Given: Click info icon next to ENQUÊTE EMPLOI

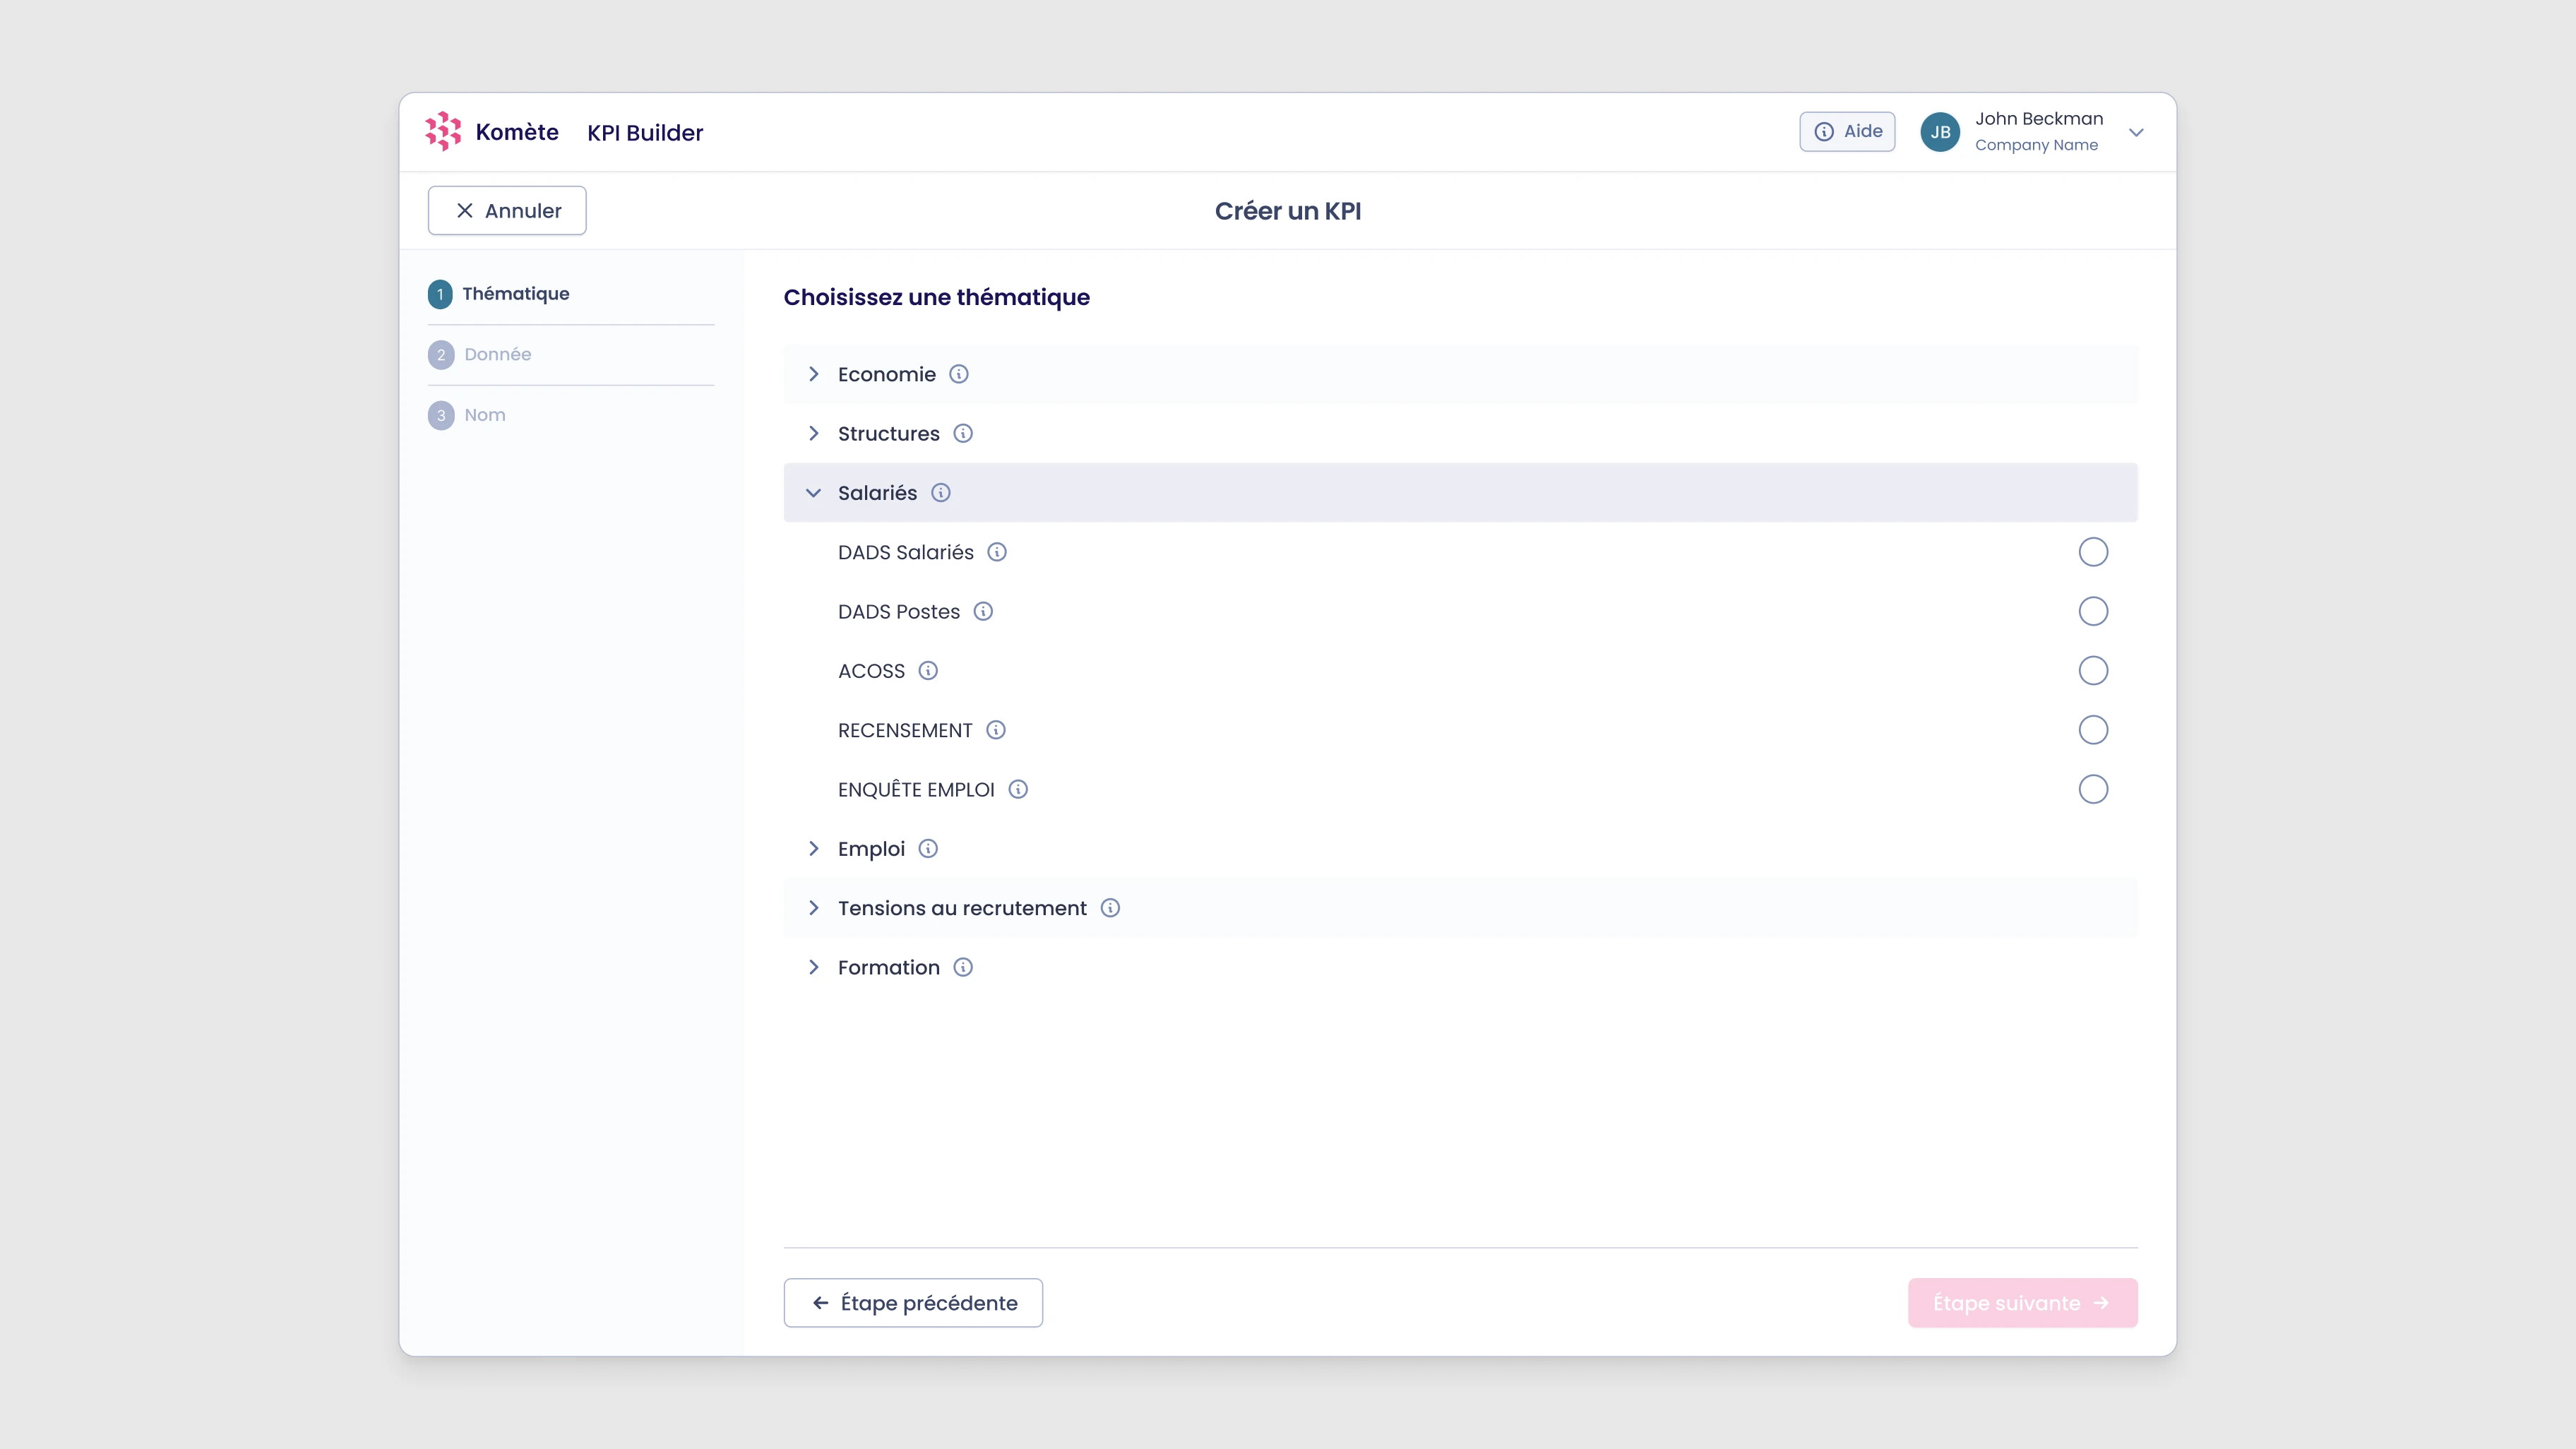Looking at the screenshot, I should coord(1017,789).
